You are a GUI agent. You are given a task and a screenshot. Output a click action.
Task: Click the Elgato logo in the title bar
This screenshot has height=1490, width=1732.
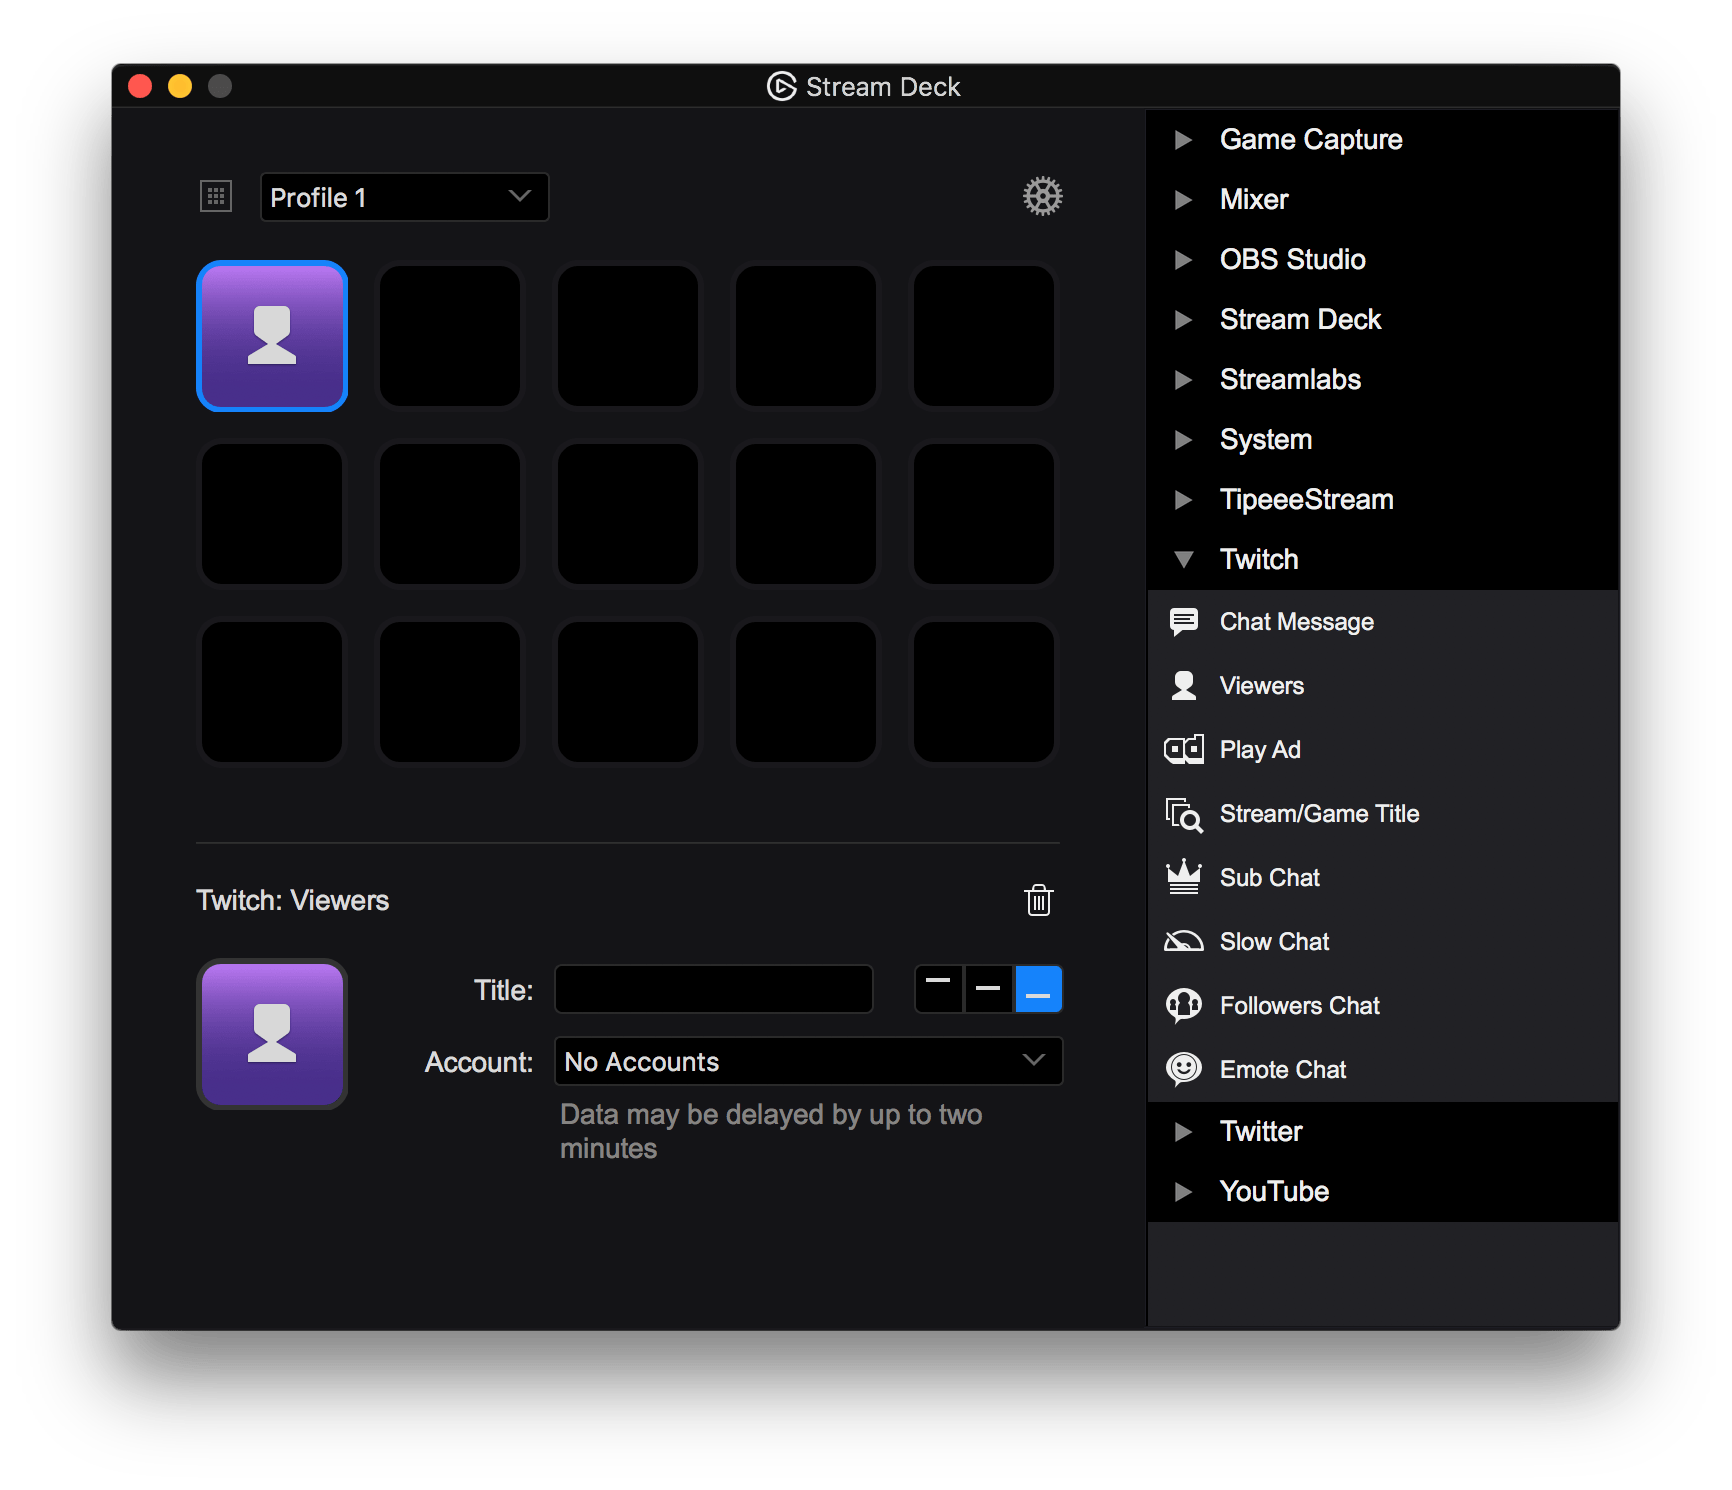point(782,87)
